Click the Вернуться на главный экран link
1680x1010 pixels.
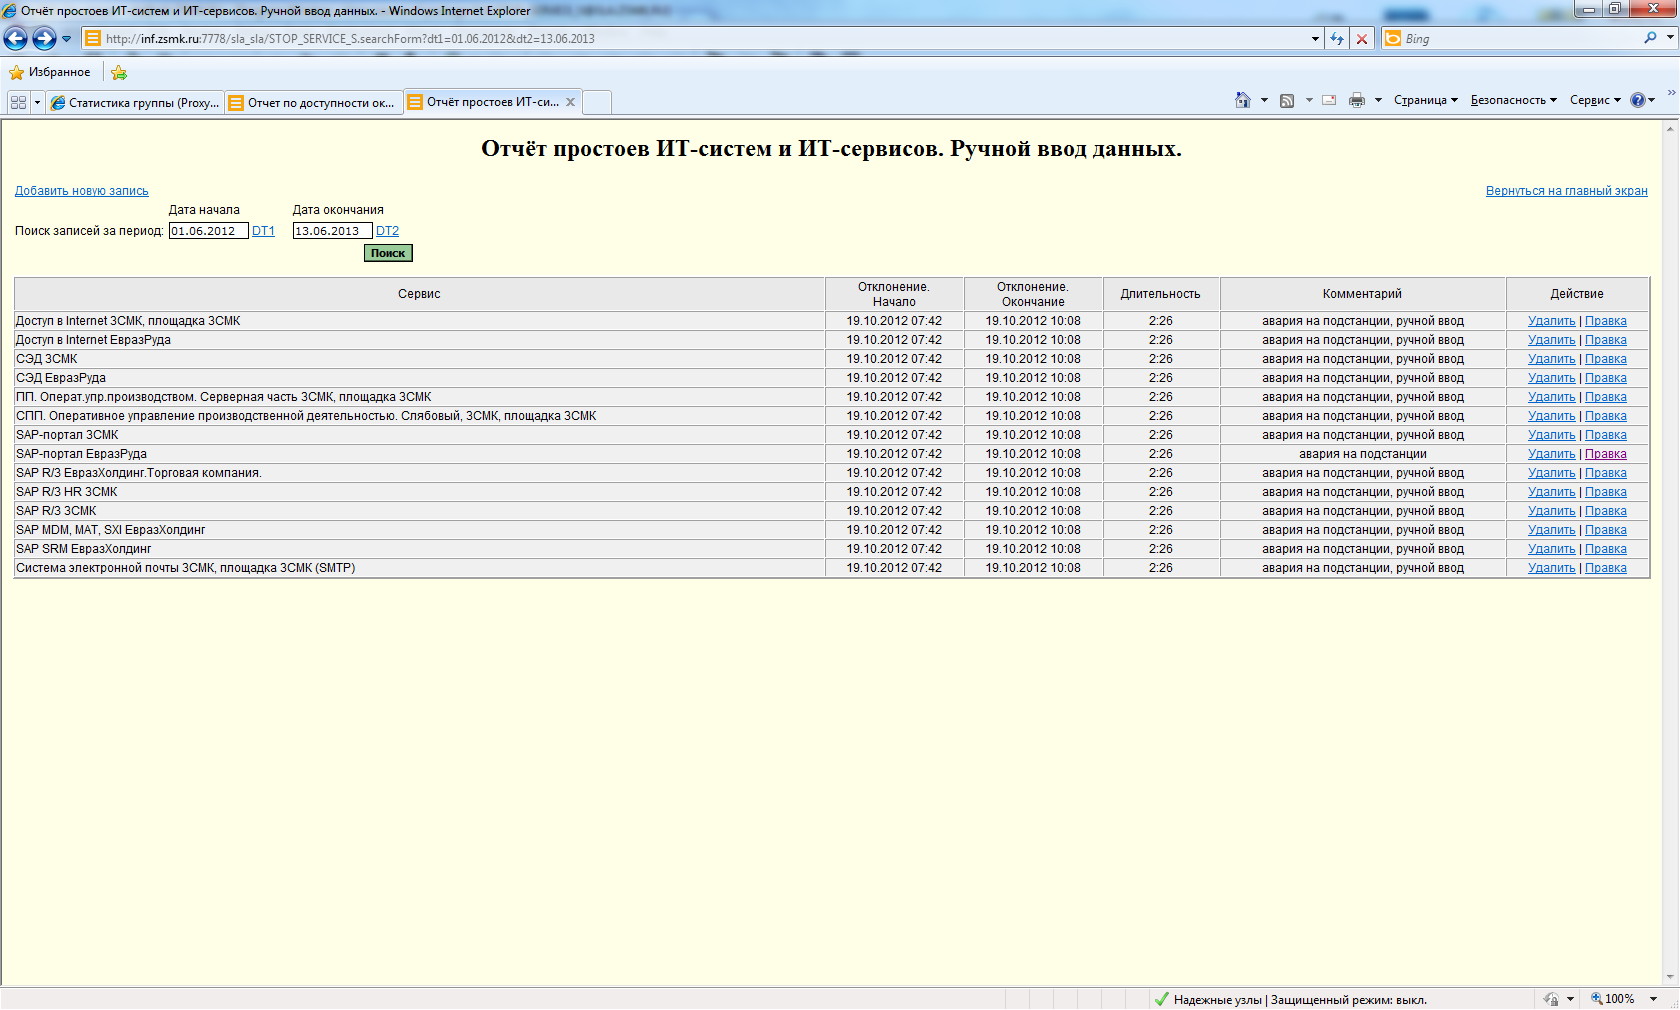click(1566, 191)
